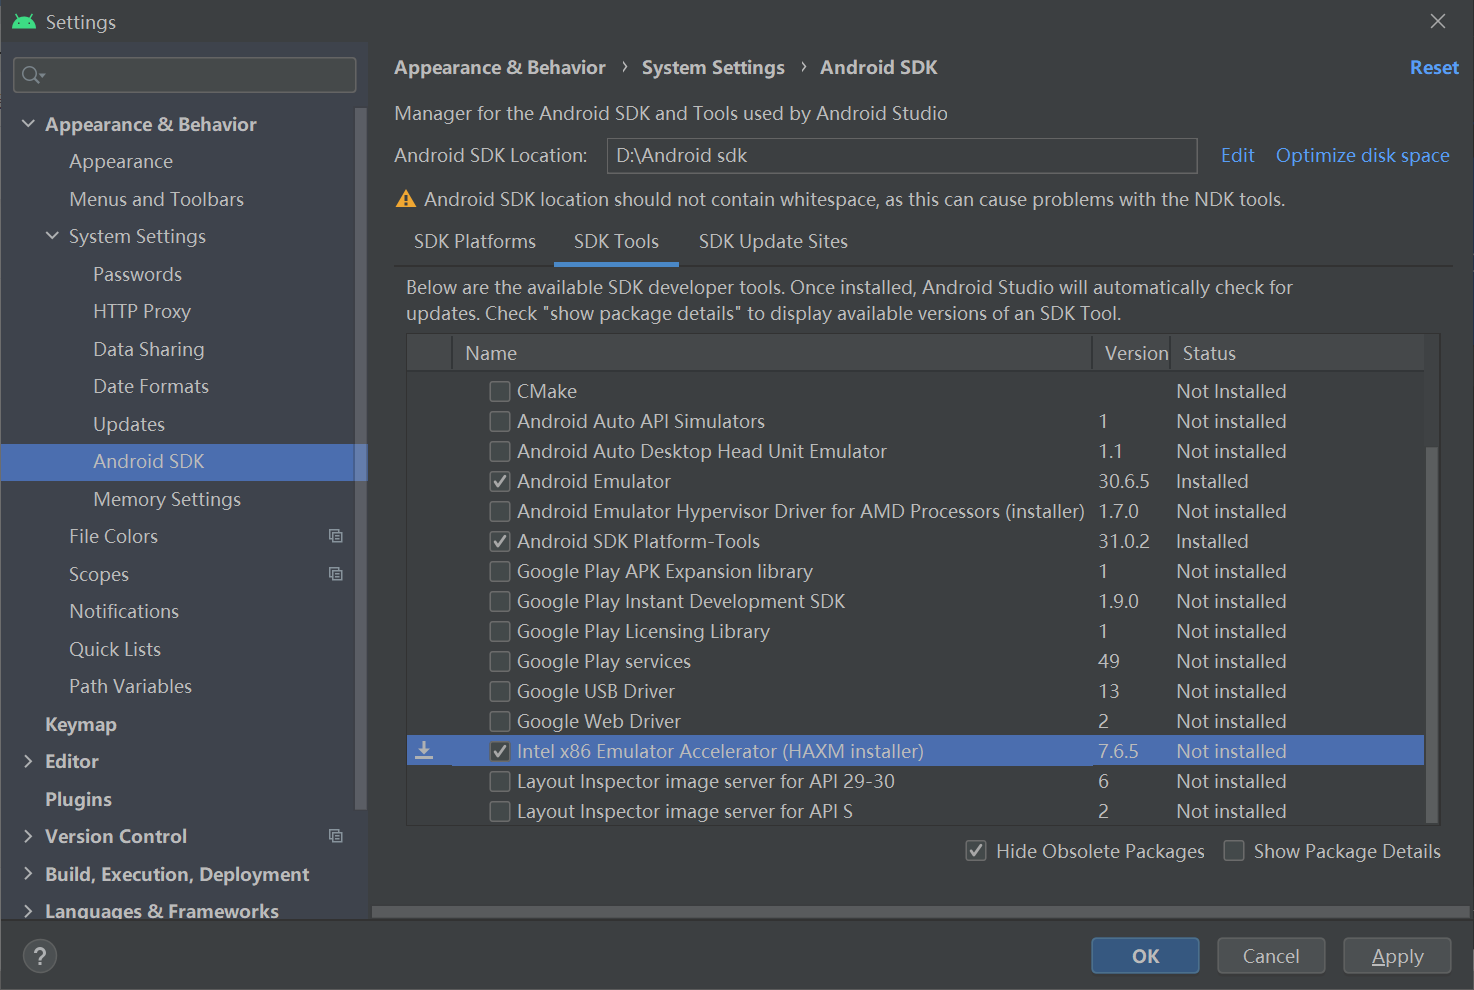The height and width of the screenshot is (990, 1474).
Task: Check Android Emulator Hypervisor Driver for AMD checkbox
Action: 500,511
